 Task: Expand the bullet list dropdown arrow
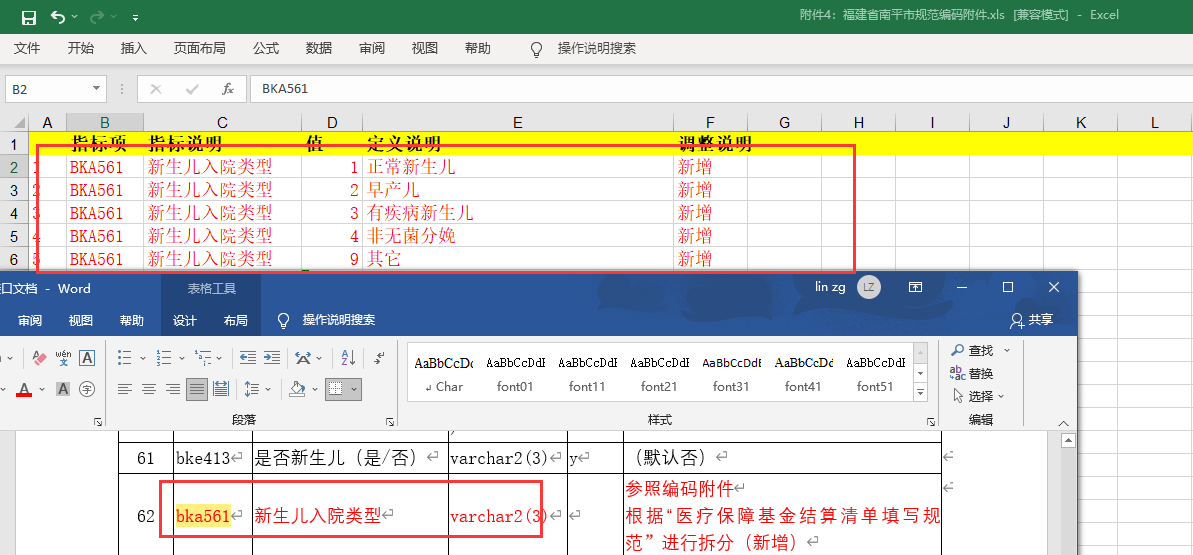click(x=143, y=357)
